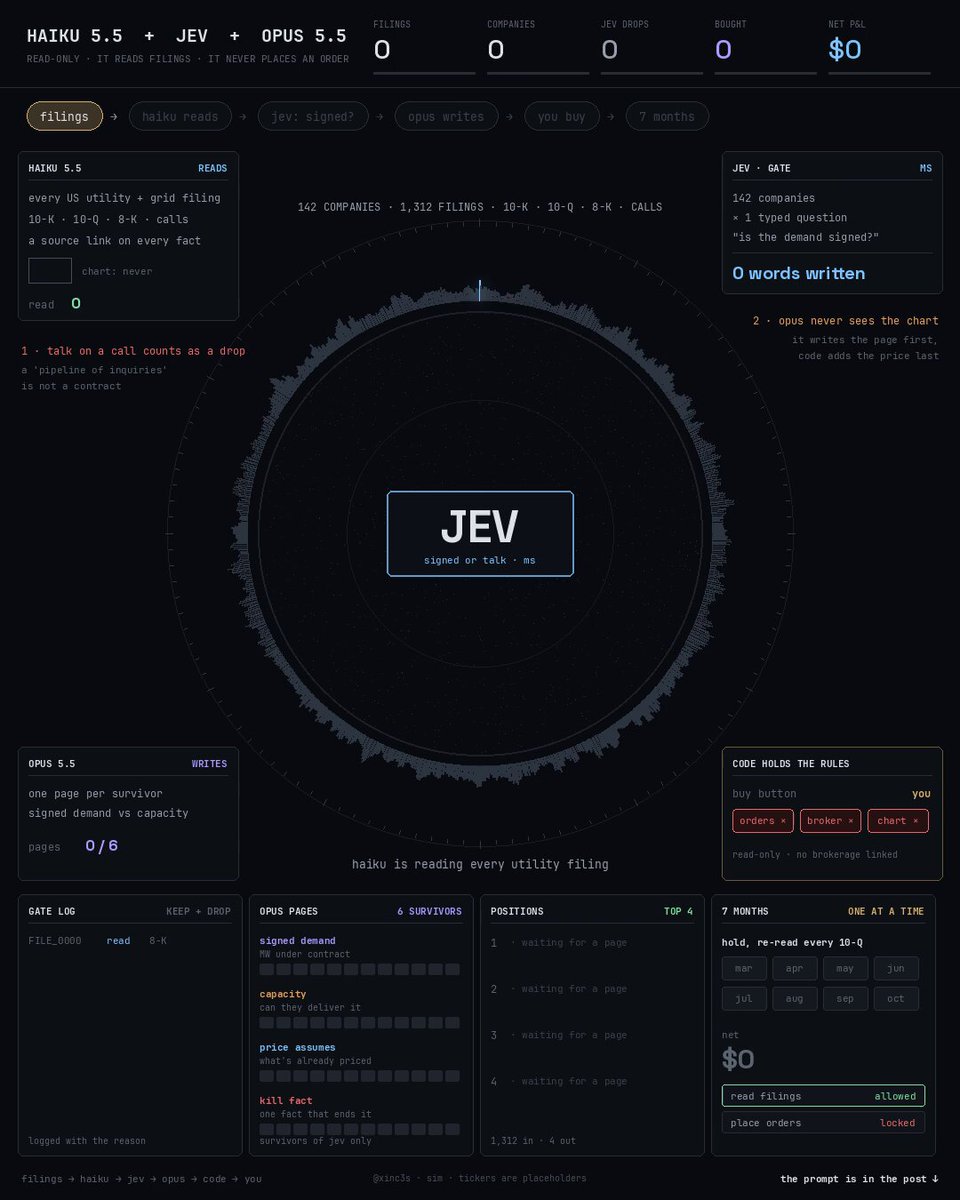Click the capacity progress squares

pyautogui.click(x=360, y=1022)
